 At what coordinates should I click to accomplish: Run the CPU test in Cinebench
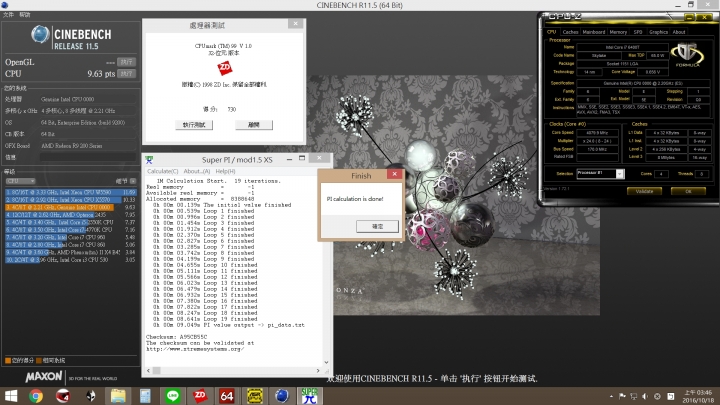(126, 73)
